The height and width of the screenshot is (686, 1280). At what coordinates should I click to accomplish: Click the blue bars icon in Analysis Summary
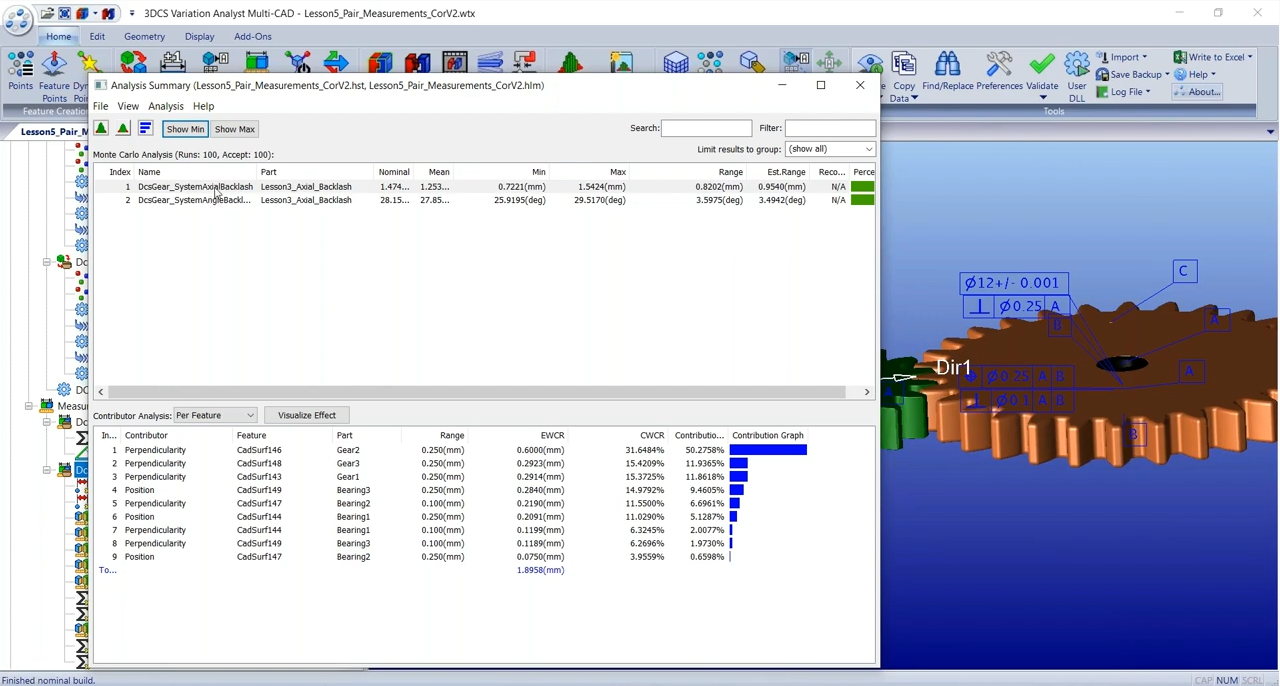point(145,129)
